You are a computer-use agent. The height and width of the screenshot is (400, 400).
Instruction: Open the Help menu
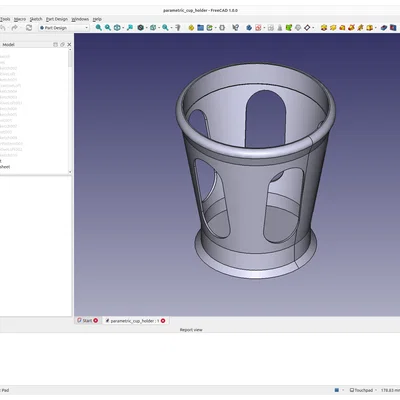tap(97, 19)
